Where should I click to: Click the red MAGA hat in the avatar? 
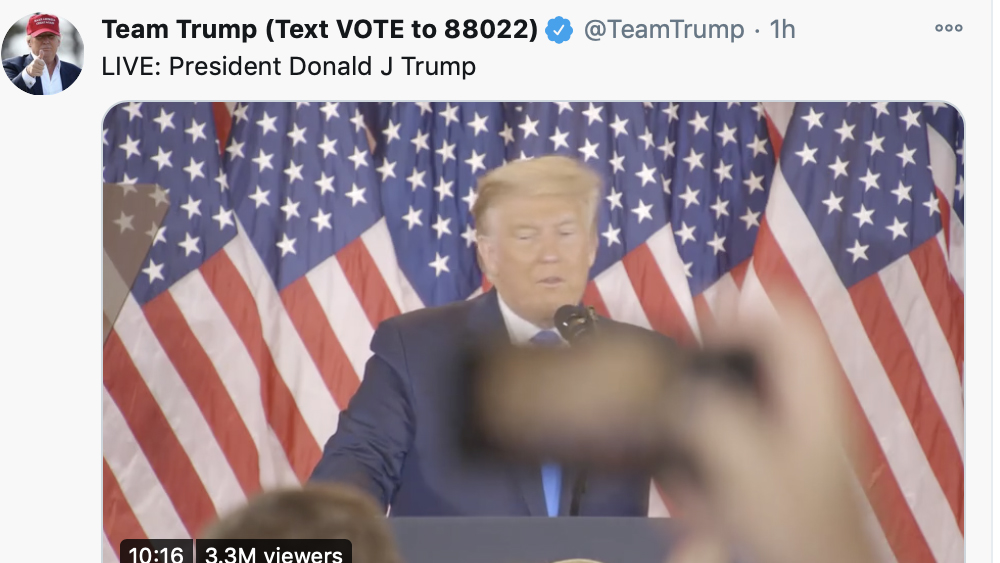43,24
